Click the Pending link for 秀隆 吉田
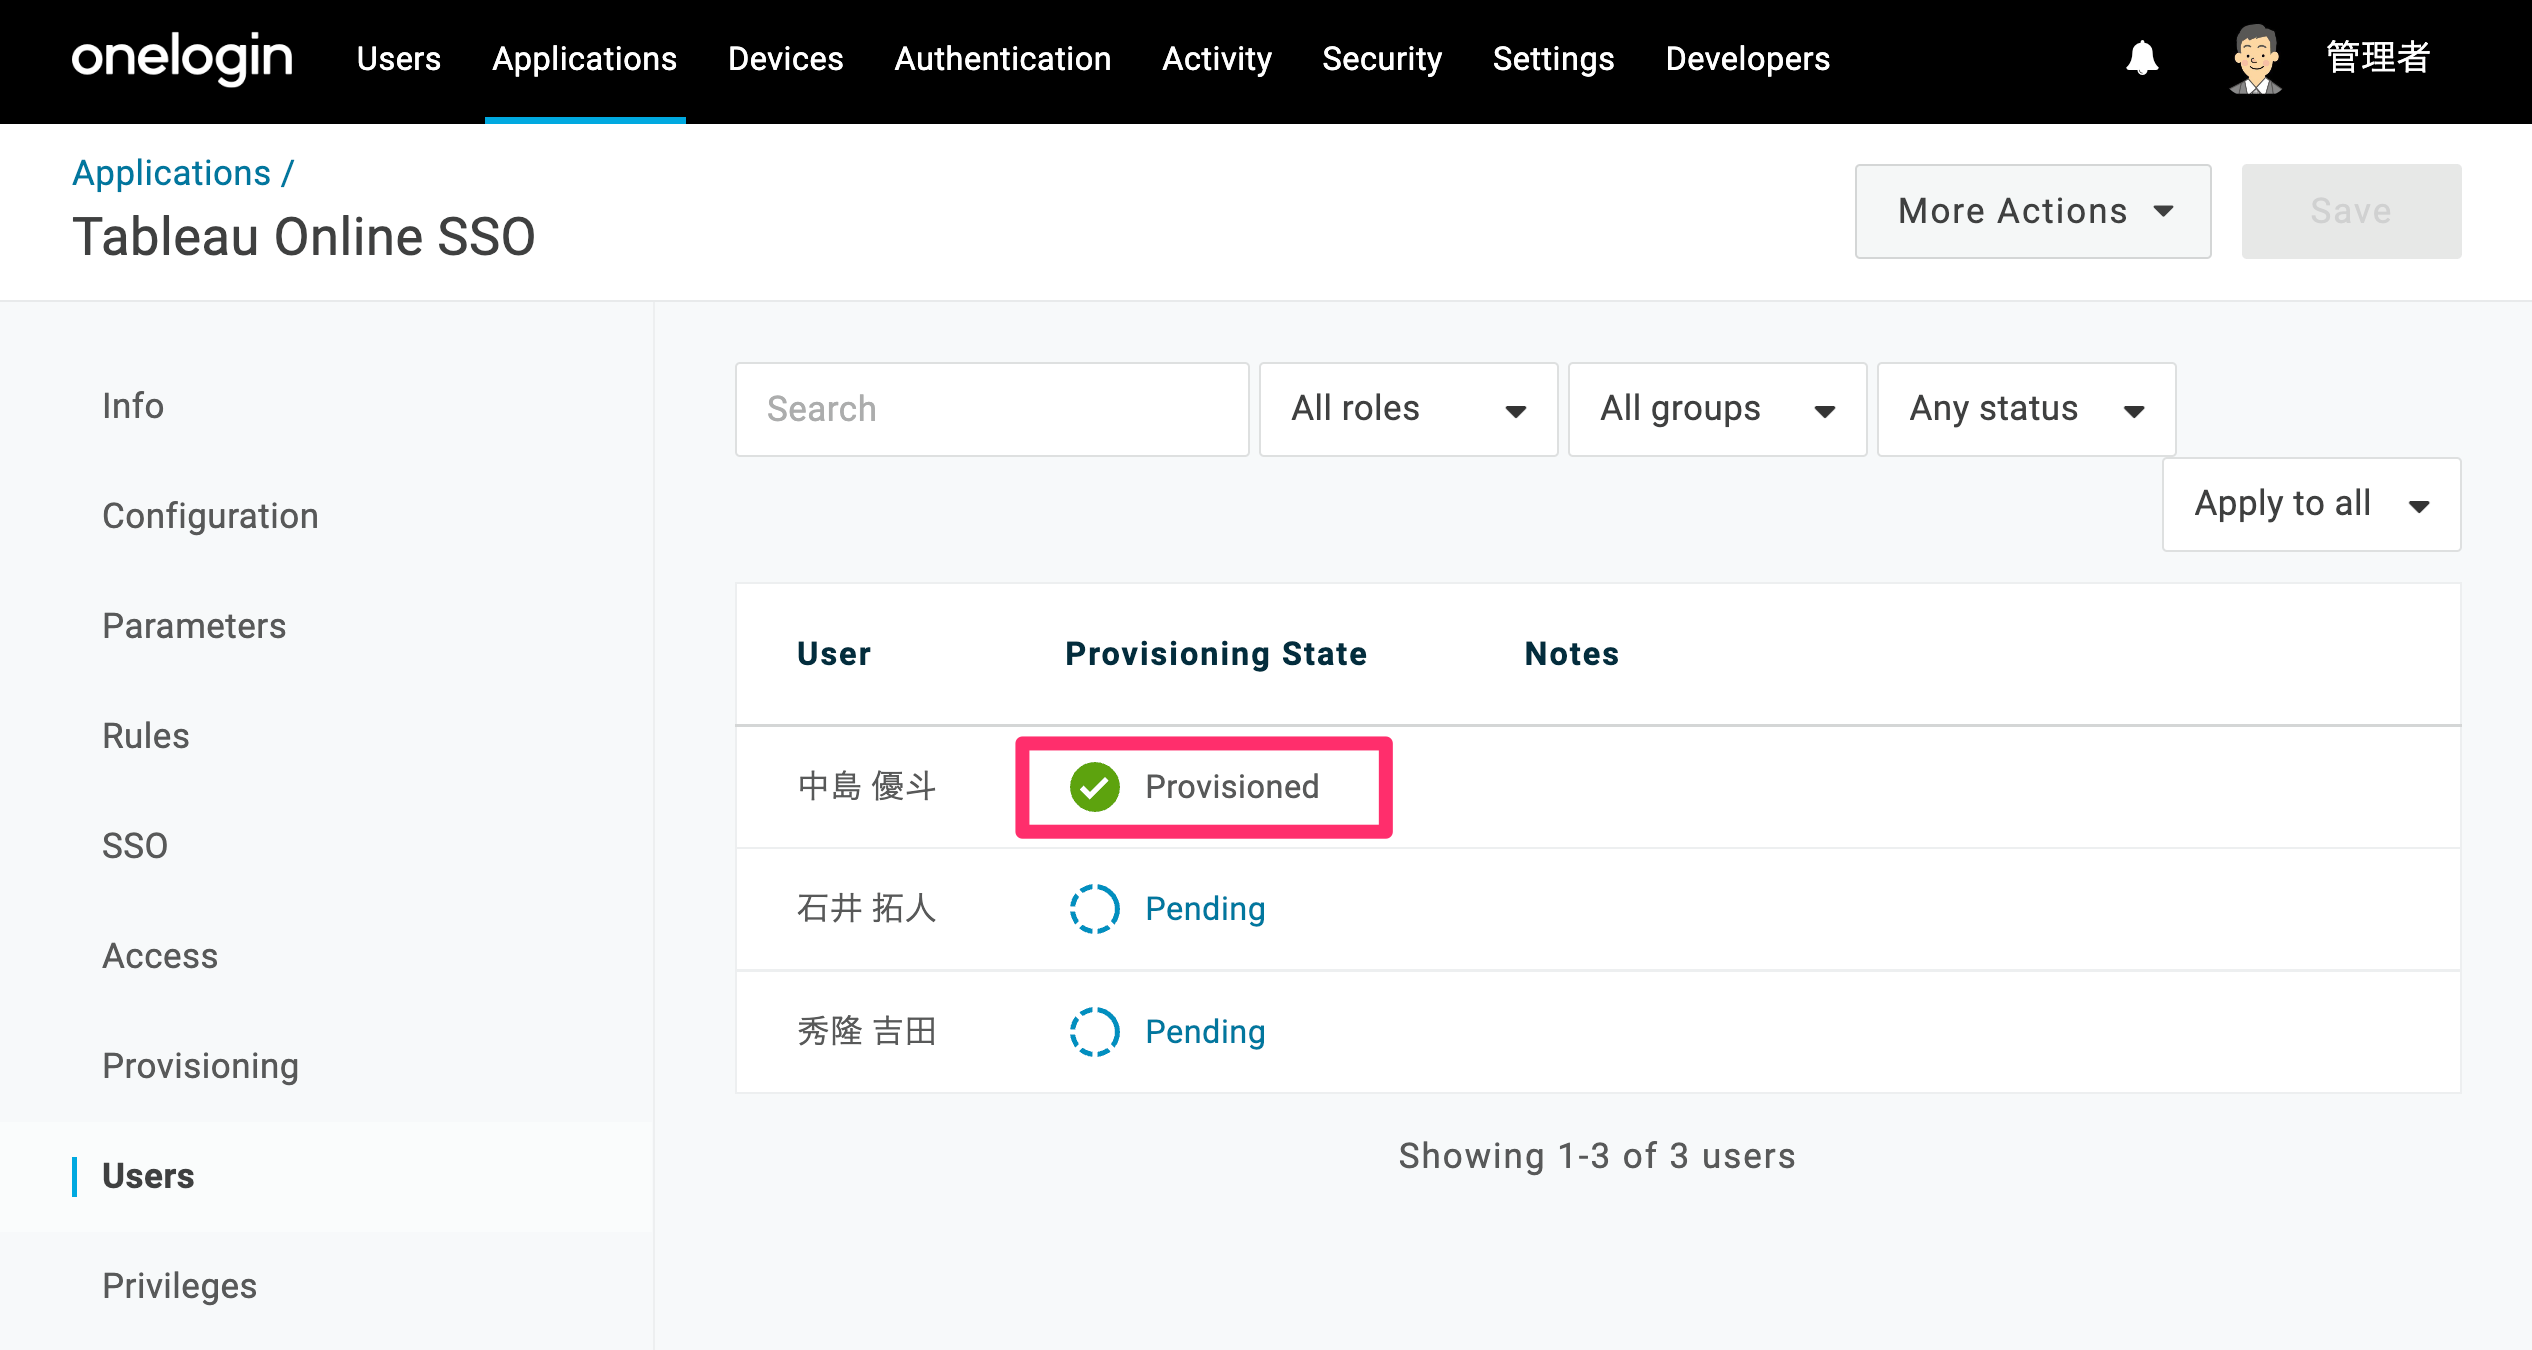The image size is (2532, 1350). click(x=1205, y=1032)
